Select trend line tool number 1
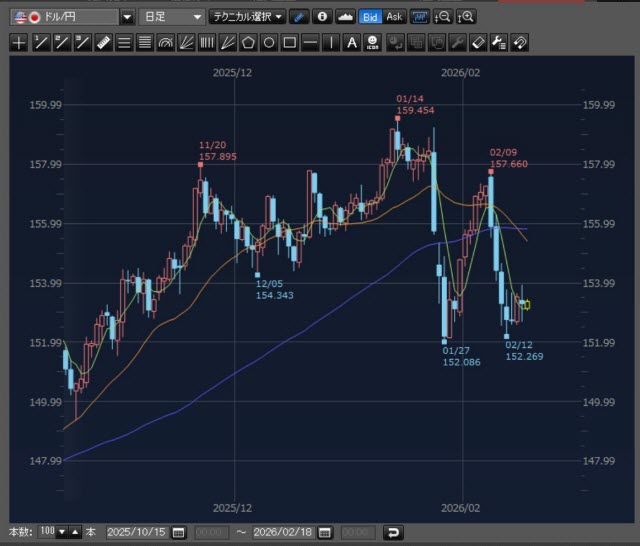This screenshot has width=640, height=546. click(40, 42)
